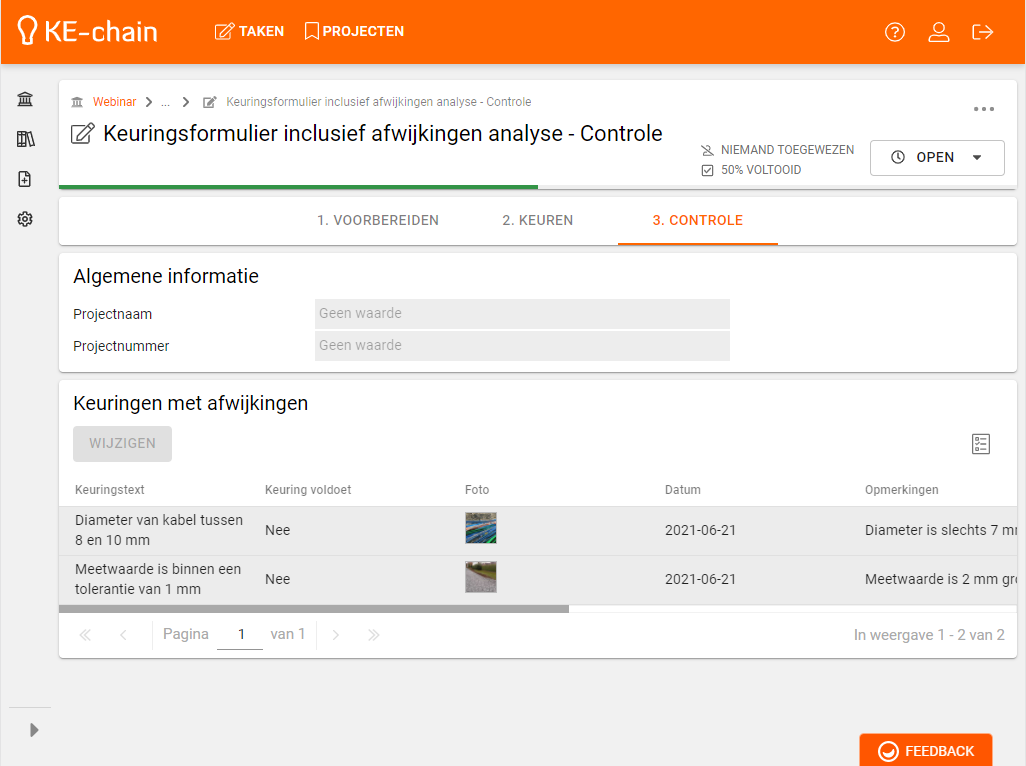
Task: Open the cable photo thumbnail
Action: (481, 529)
